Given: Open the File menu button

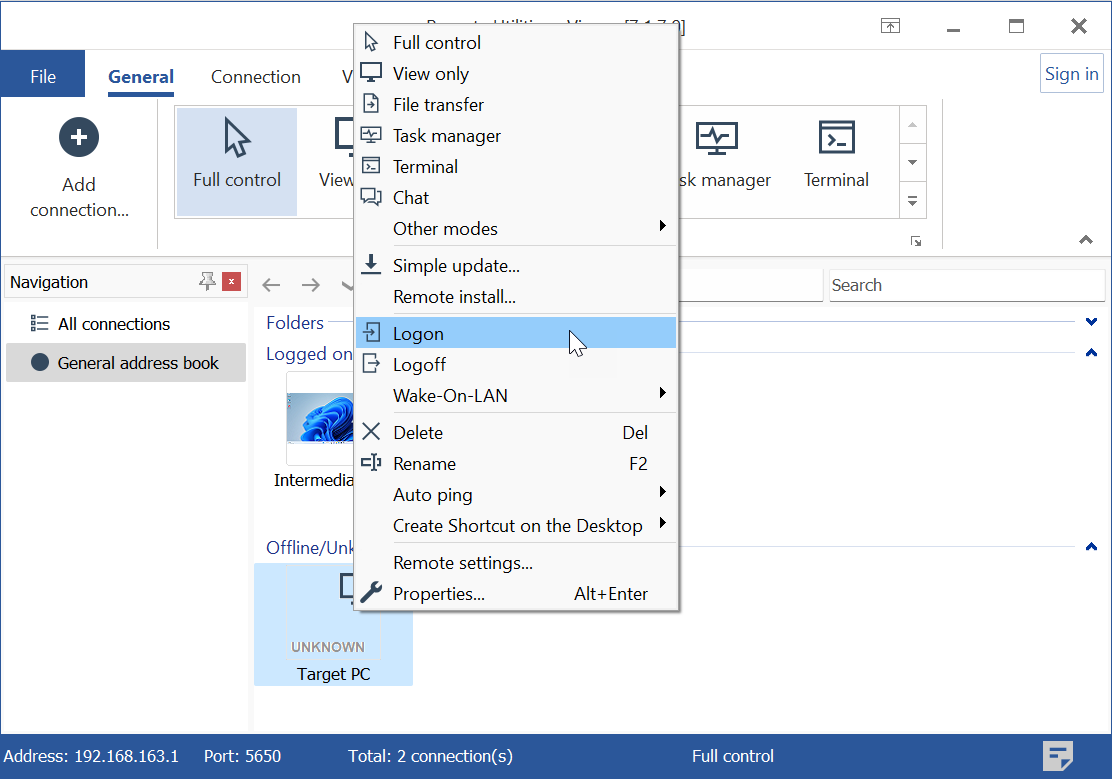Looking at the screenshot, I should tap(43, 77).
